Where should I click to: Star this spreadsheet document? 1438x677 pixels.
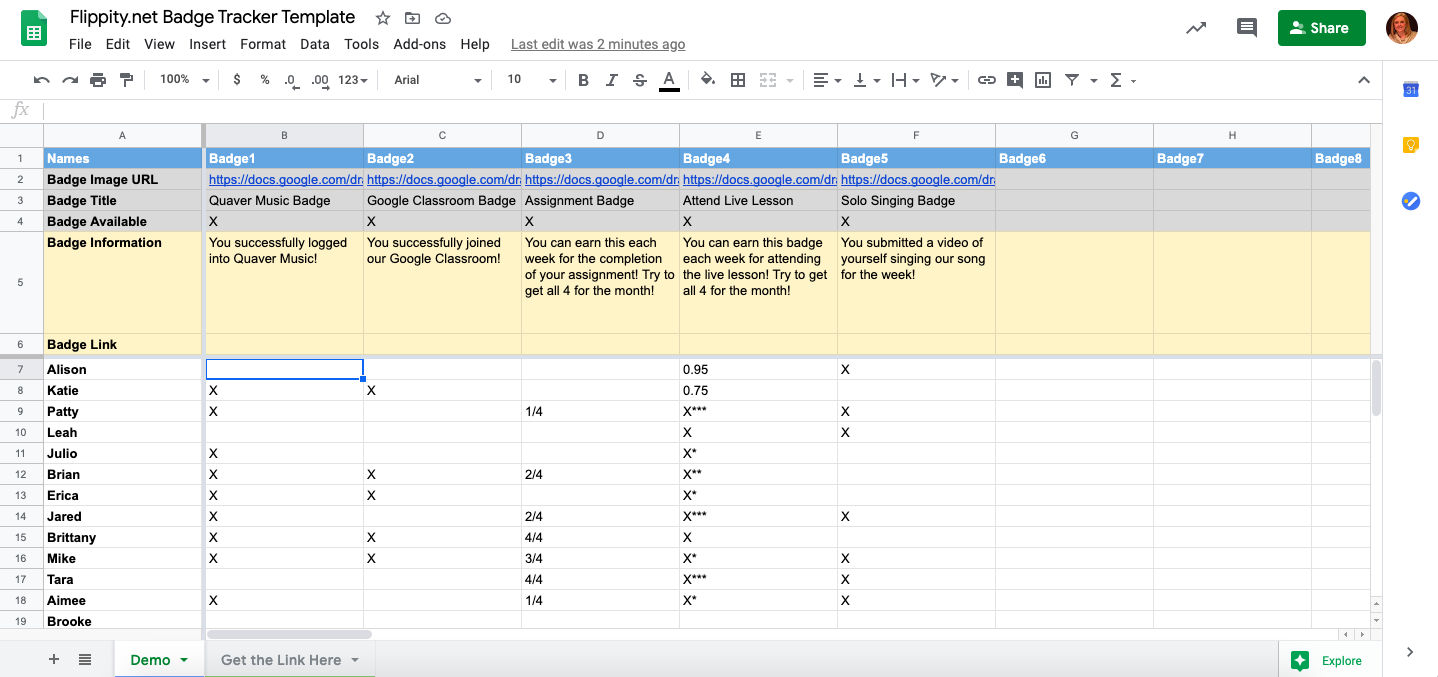[383, 18]
